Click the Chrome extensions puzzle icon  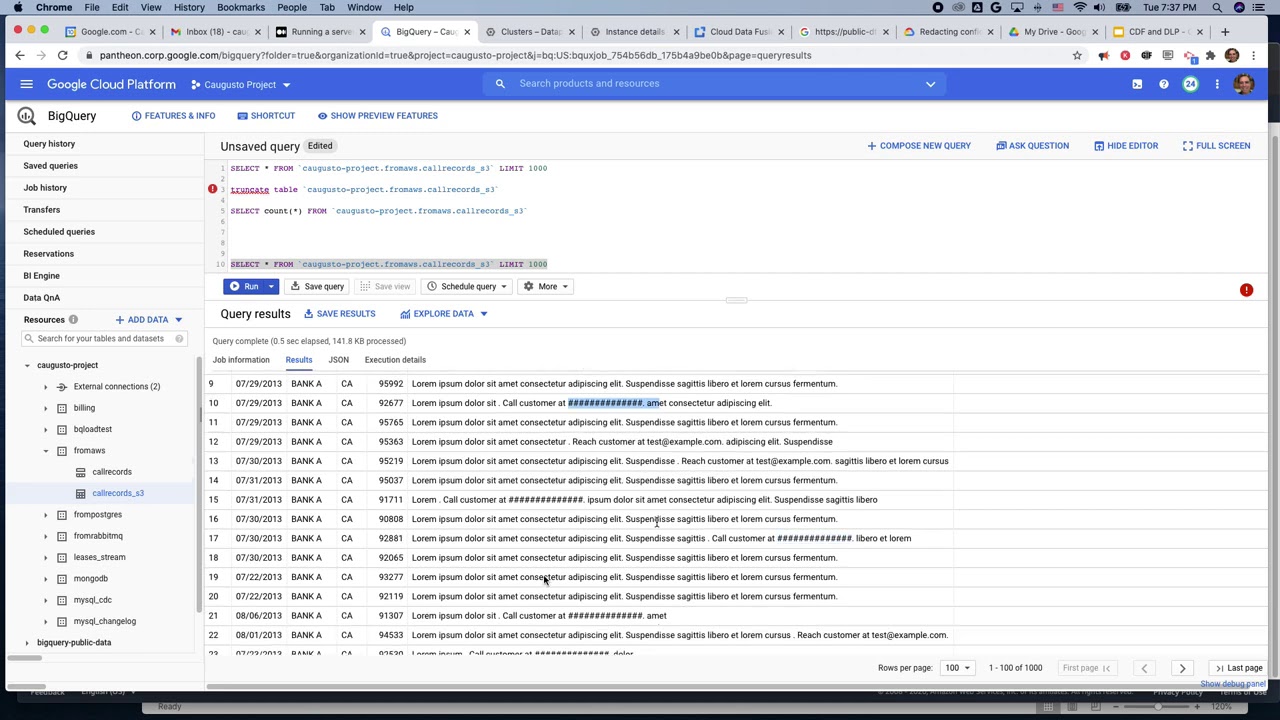[1211, 56]
